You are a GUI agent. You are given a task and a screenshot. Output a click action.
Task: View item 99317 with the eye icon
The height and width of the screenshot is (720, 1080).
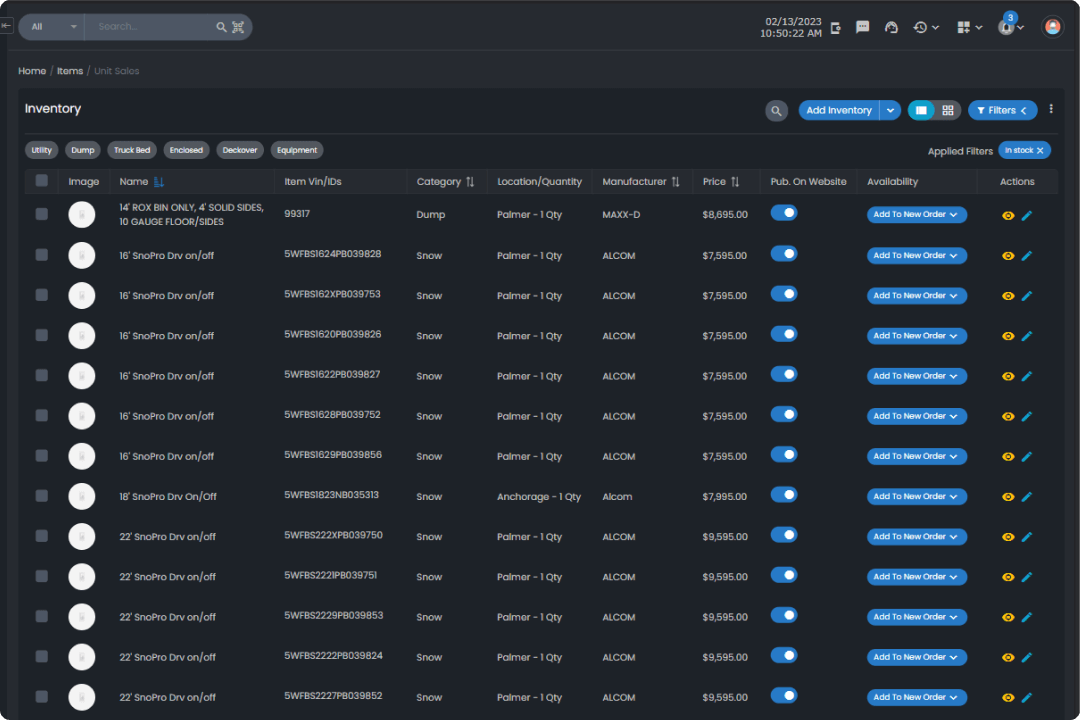1008,216
